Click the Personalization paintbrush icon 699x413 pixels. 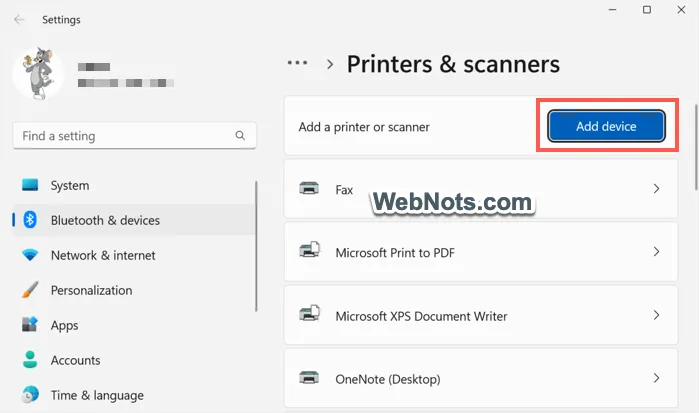click(30, 290)
